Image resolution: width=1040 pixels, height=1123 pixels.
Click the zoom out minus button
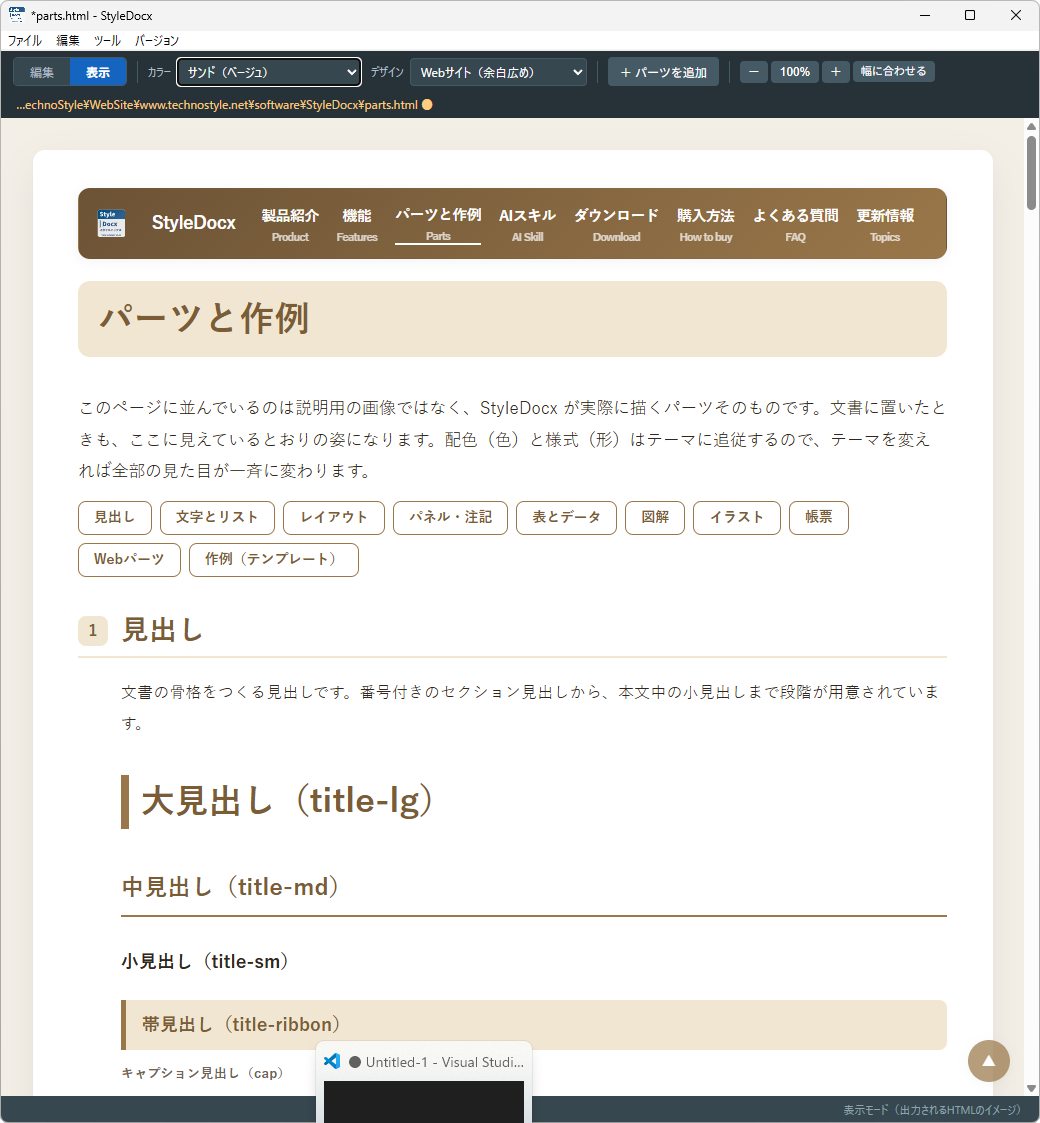click(x=753, y=72)
